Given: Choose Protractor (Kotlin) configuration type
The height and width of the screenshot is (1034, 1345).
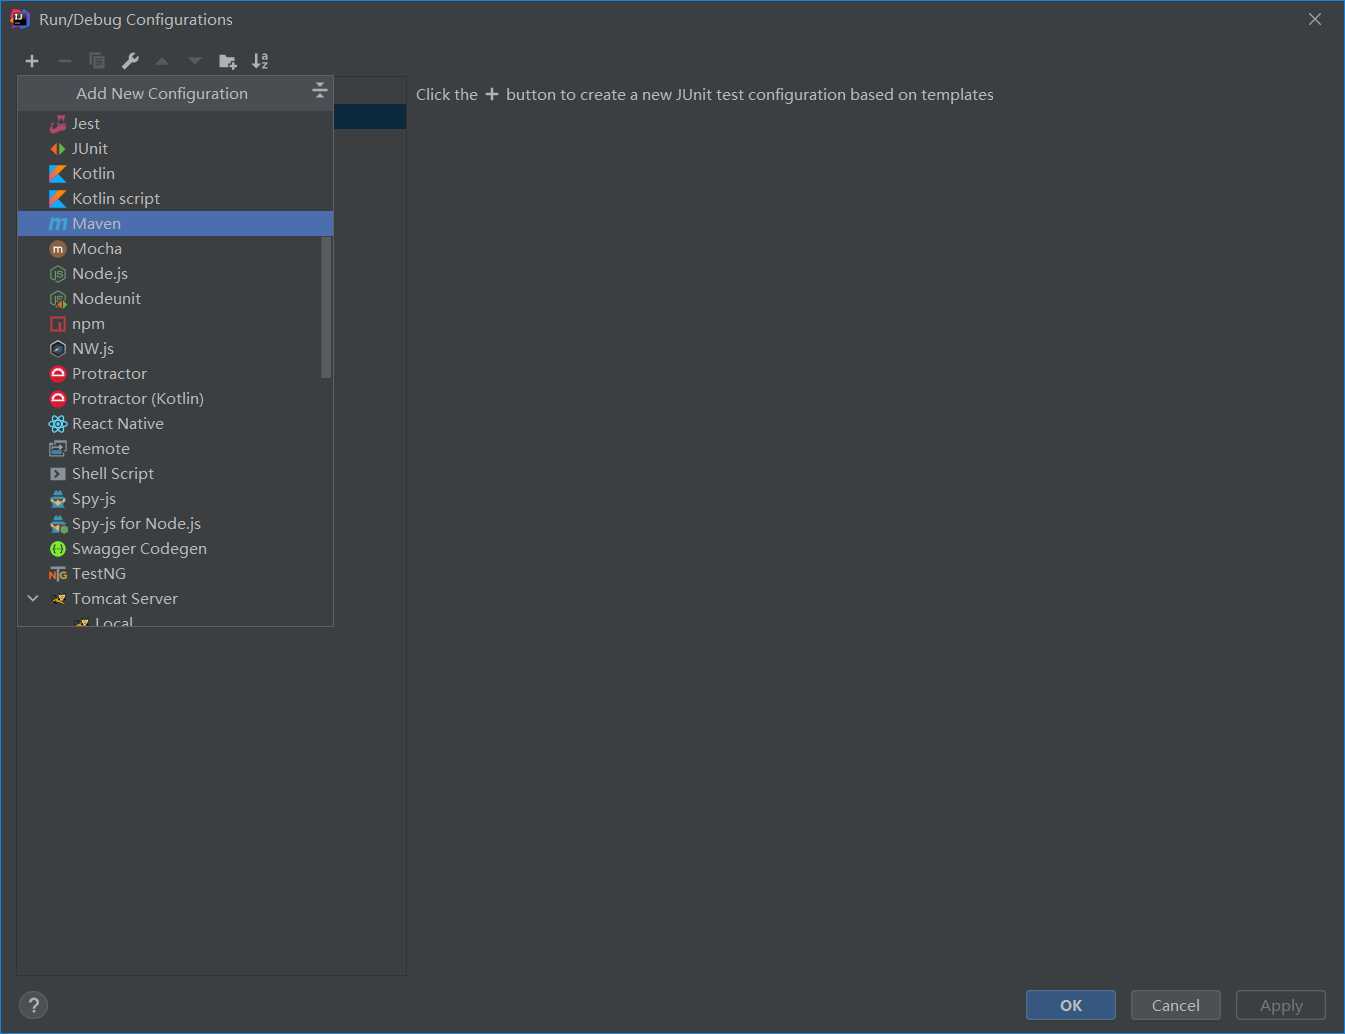Looking at the screenshot, I should point(175,399).
